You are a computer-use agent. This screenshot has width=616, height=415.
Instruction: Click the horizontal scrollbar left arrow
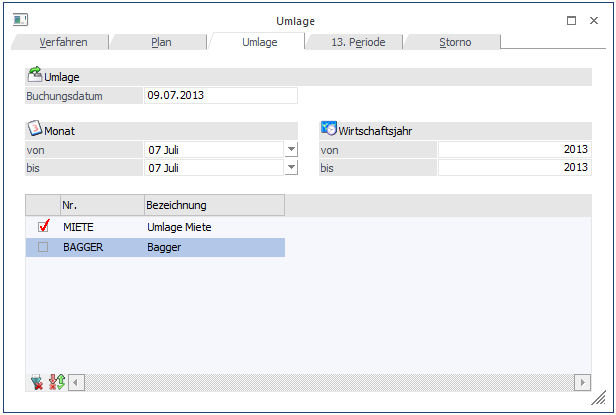tap(76, 382)
